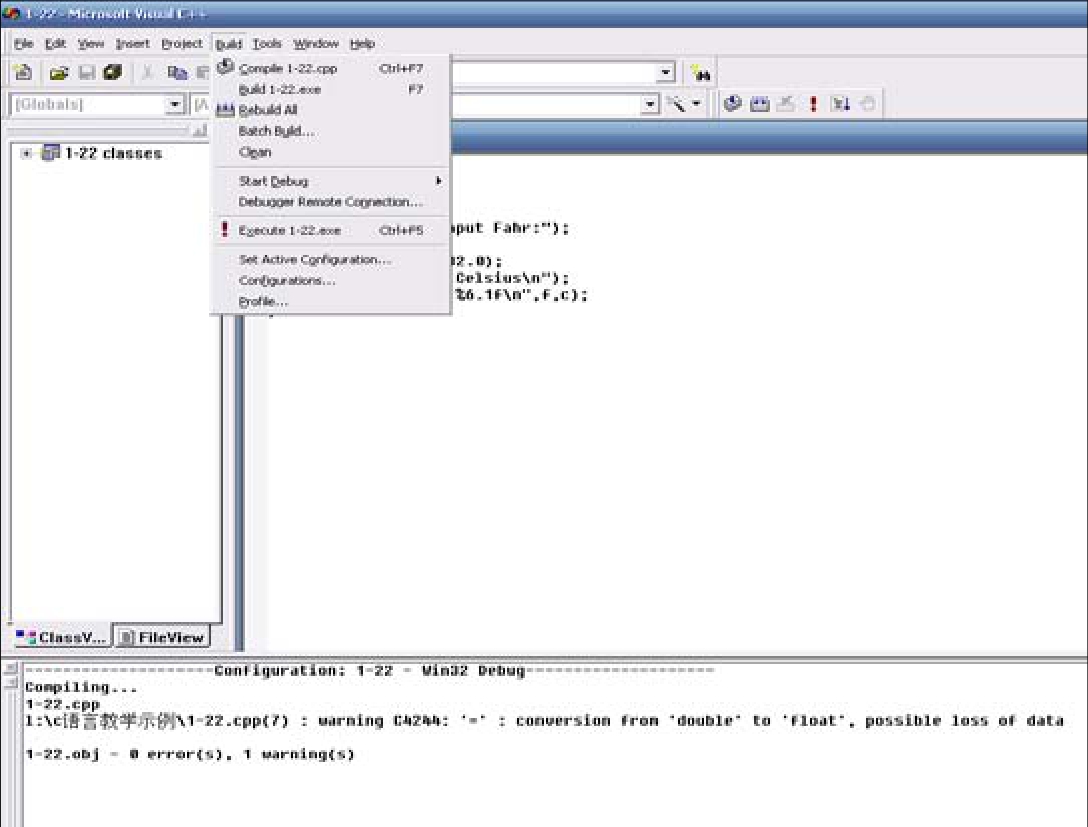Viewport: 1088px width, 827px height.
Task: Click the Celsius printf code line
Action: pyautogui.click(x=511, y=278)
